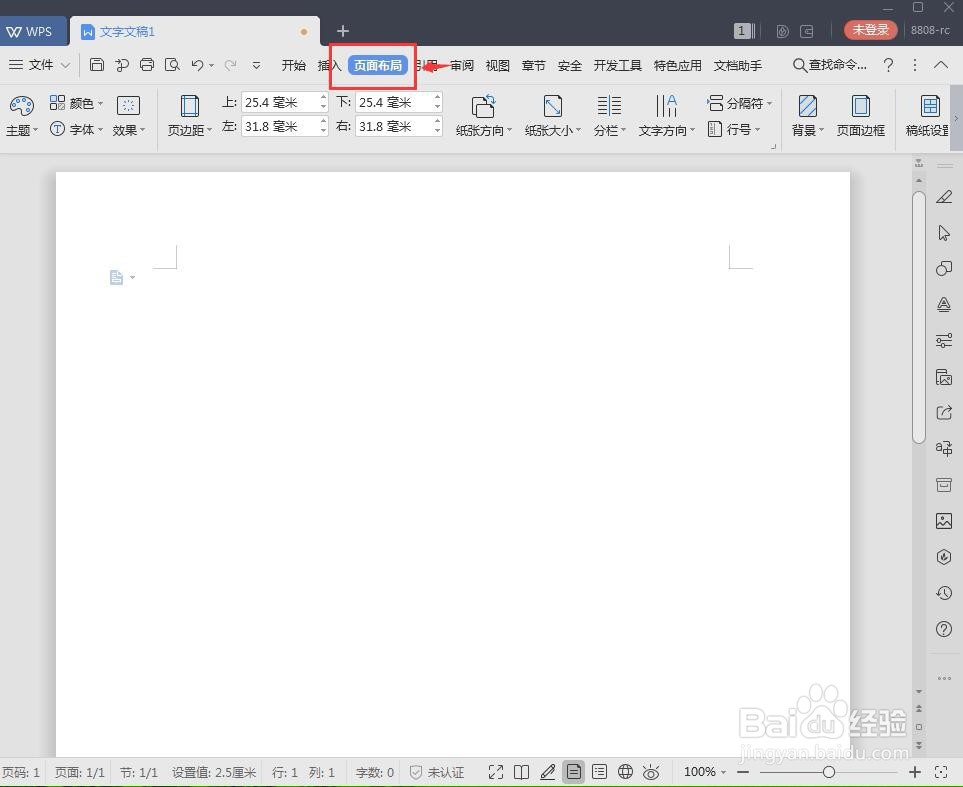963x787 pixels.
Task: Collapse the ribbon with chevron arrow
Action: pos(940,65)
